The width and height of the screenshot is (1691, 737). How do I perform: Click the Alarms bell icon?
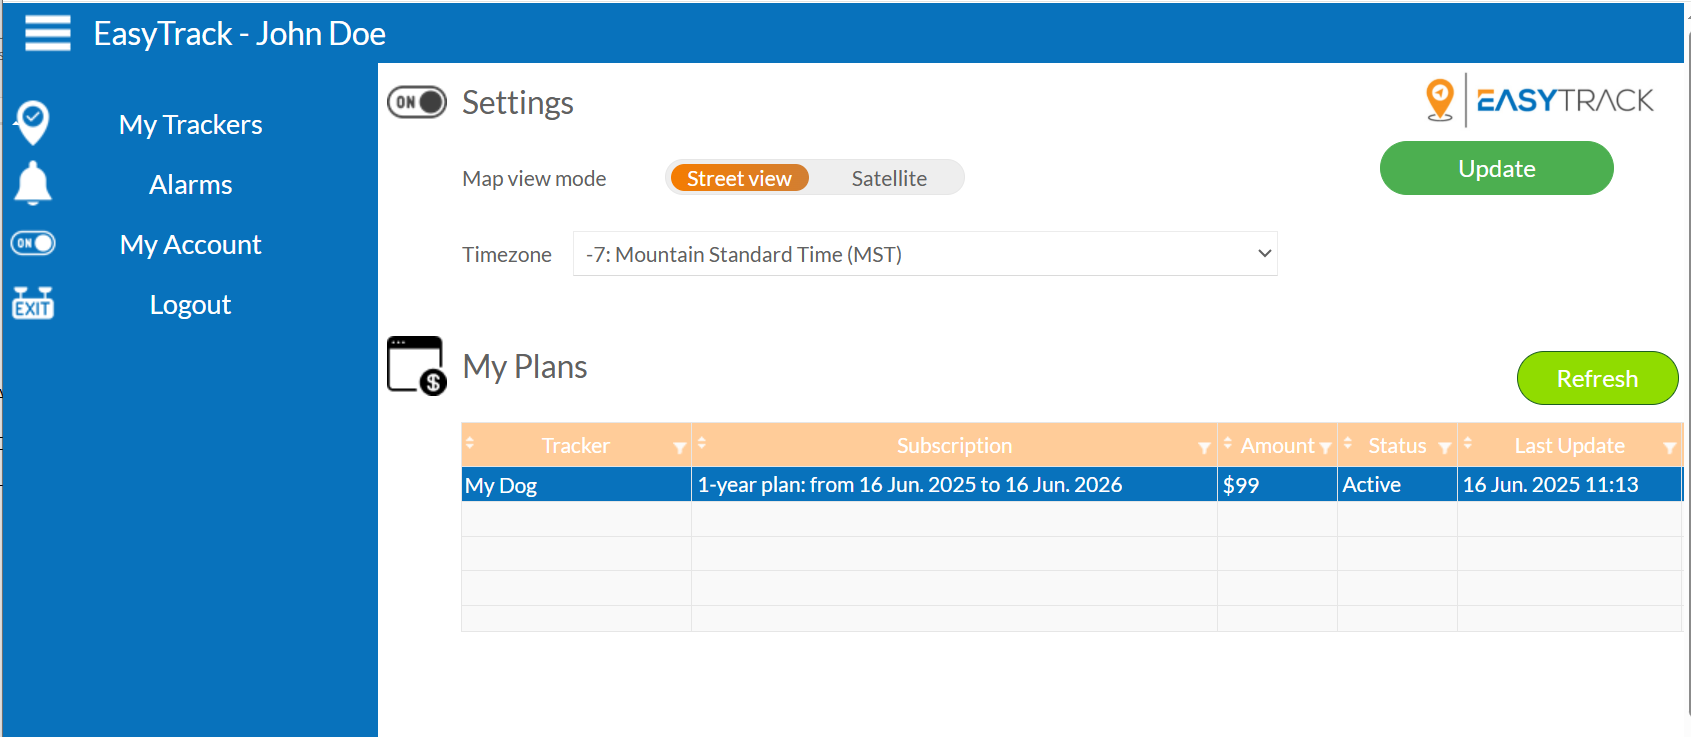click(x=33, y=183)
